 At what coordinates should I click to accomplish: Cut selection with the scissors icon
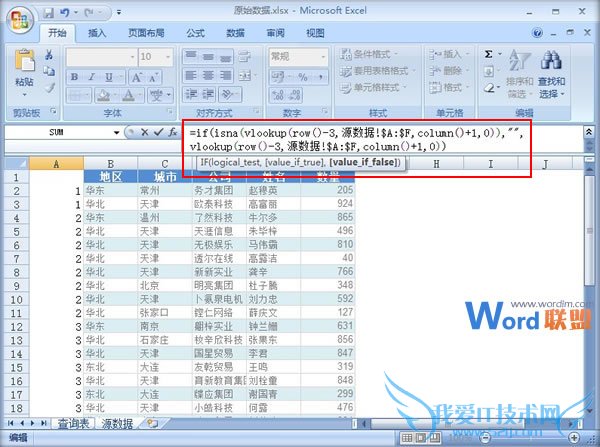(x=49, y=55)
